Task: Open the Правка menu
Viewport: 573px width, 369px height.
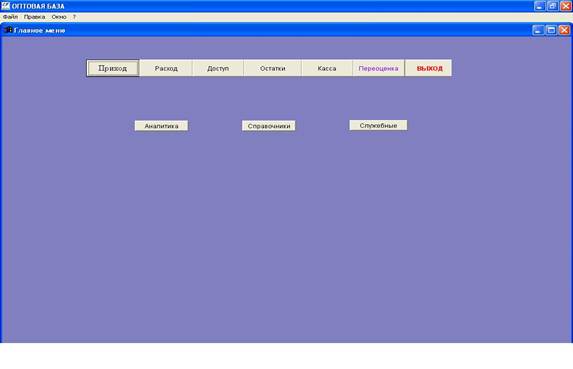Action: (34, 17)
